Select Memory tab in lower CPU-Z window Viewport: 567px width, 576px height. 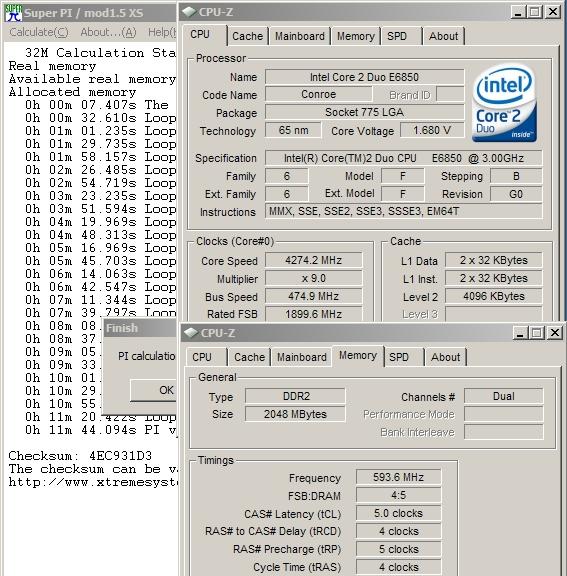(x=358, y=355)
